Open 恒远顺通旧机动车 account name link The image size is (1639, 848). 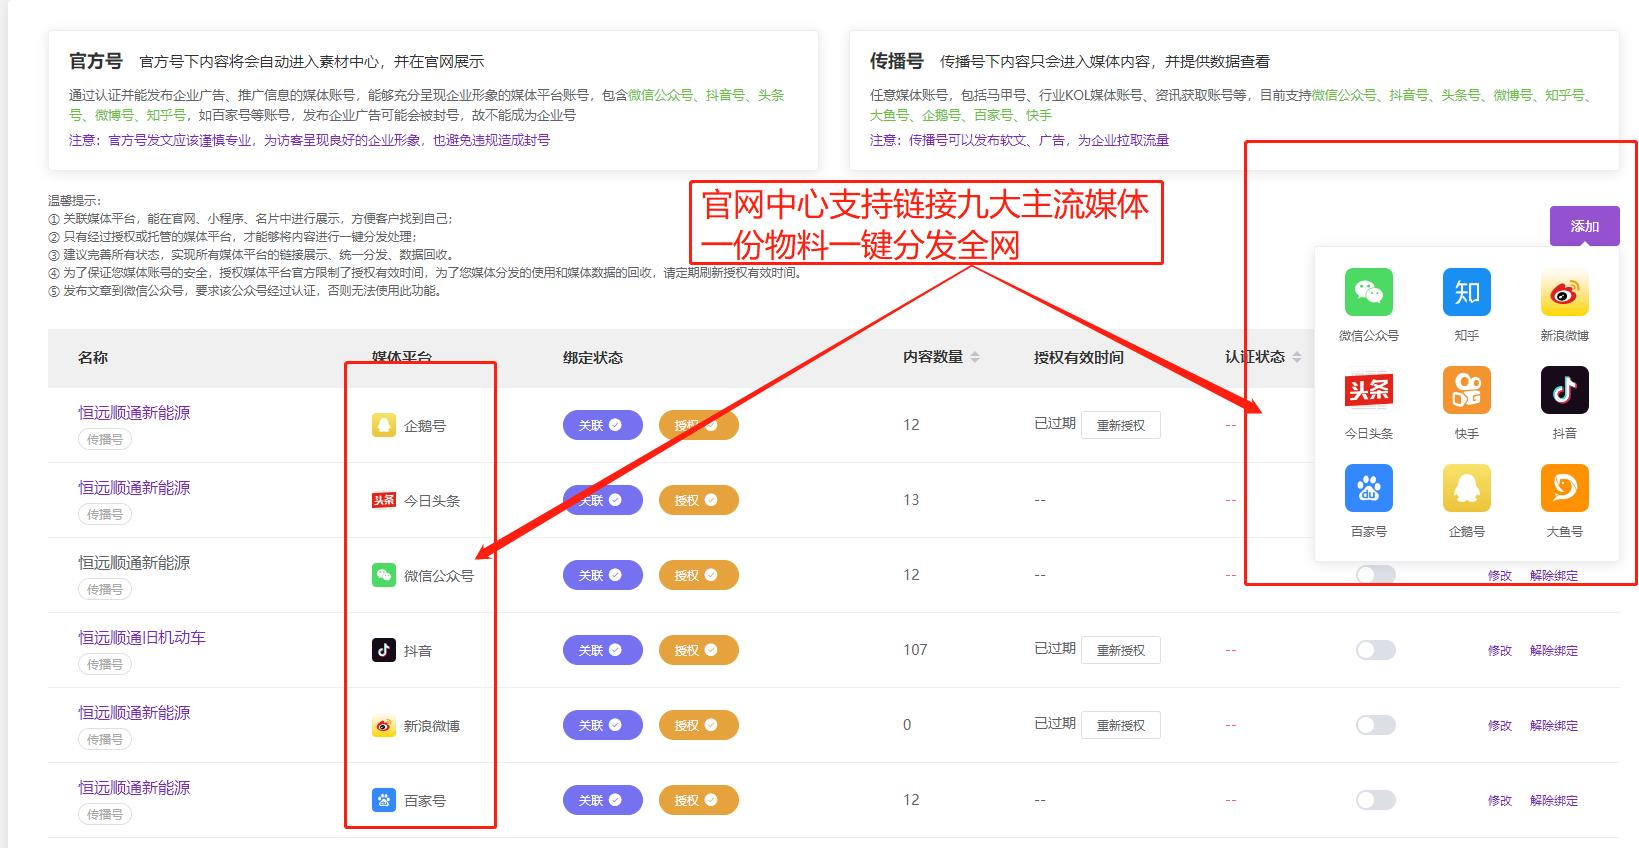coord(142,638)
